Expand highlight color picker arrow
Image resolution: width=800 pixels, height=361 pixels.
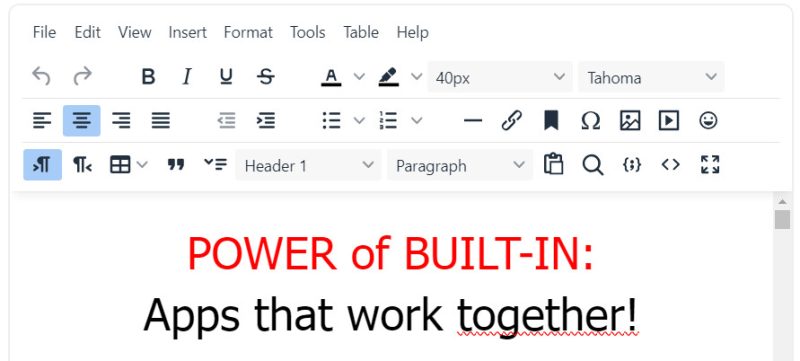[x=416, y=76]
